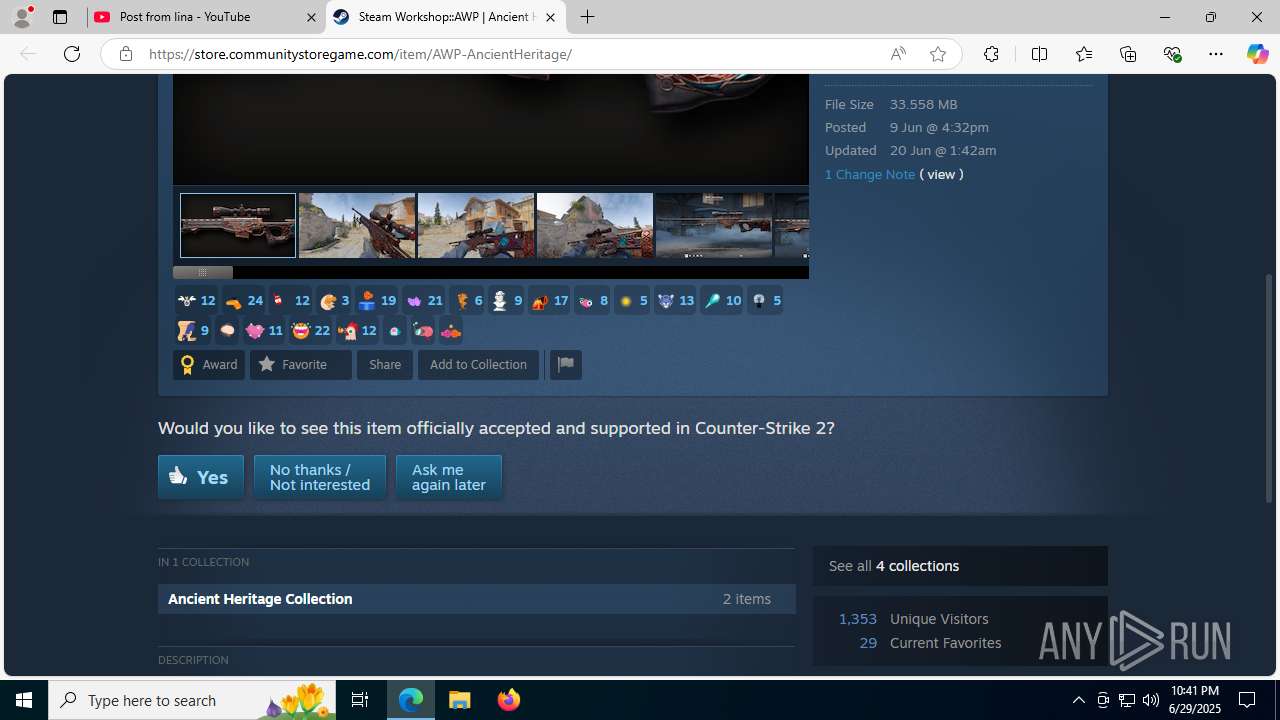Click Ask me again later
The height and width of the screenshot is (720, 1280).
pos(449,477)
